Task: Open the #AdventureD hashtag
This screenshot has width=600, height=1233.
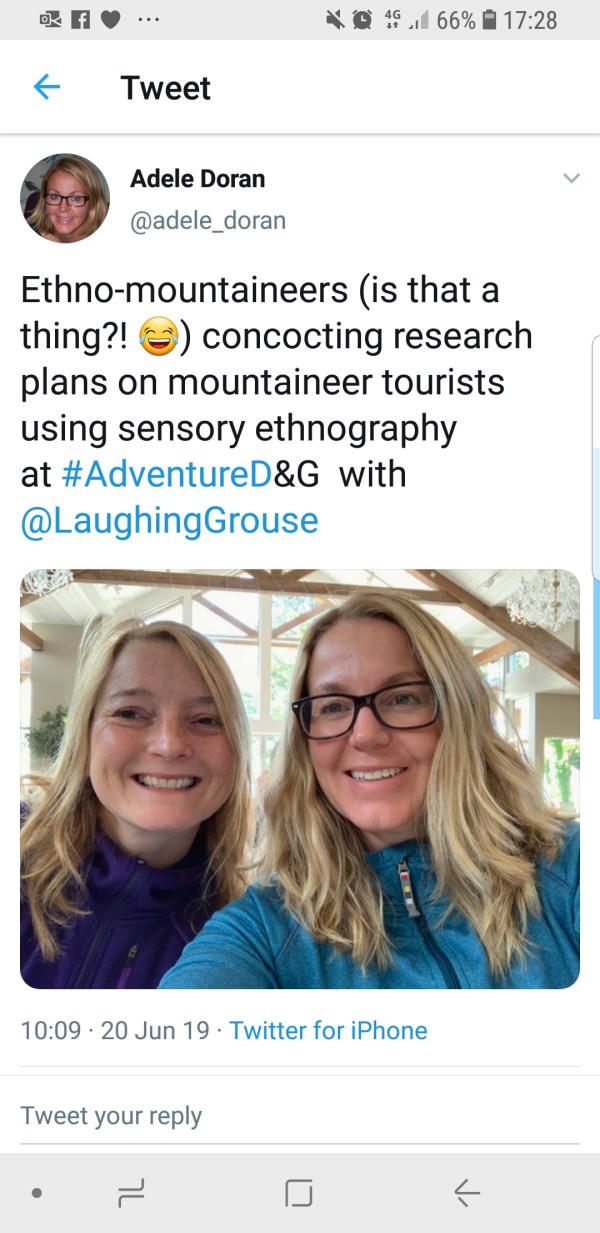Action: pyautogui.click(x=167, y=474)
